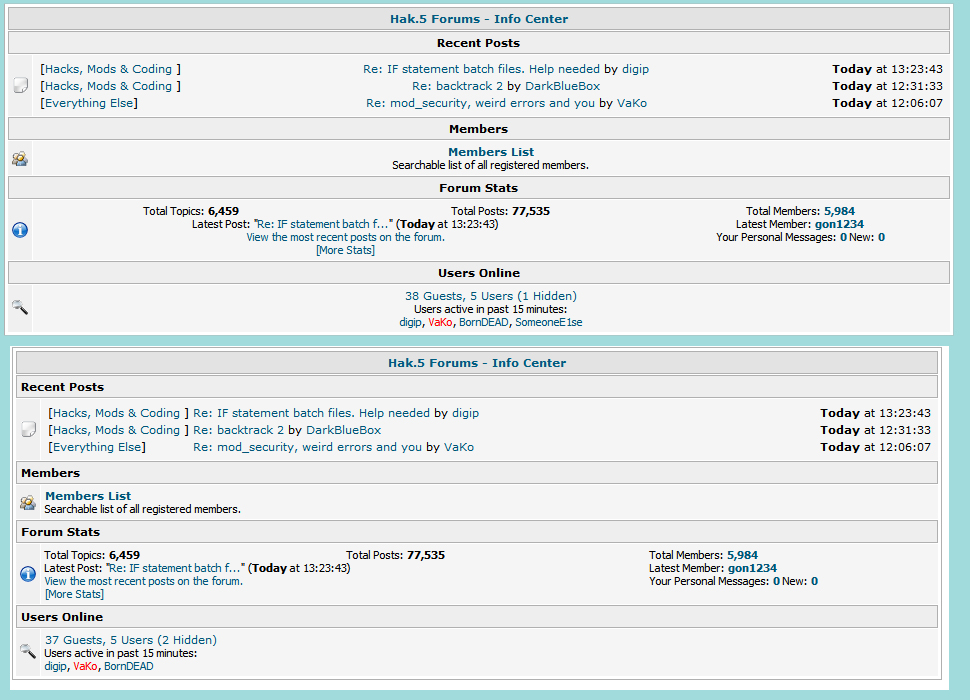Open SomeoneE1se user profile
Viewport: 970px width, 700px height.
click(549, 322)
